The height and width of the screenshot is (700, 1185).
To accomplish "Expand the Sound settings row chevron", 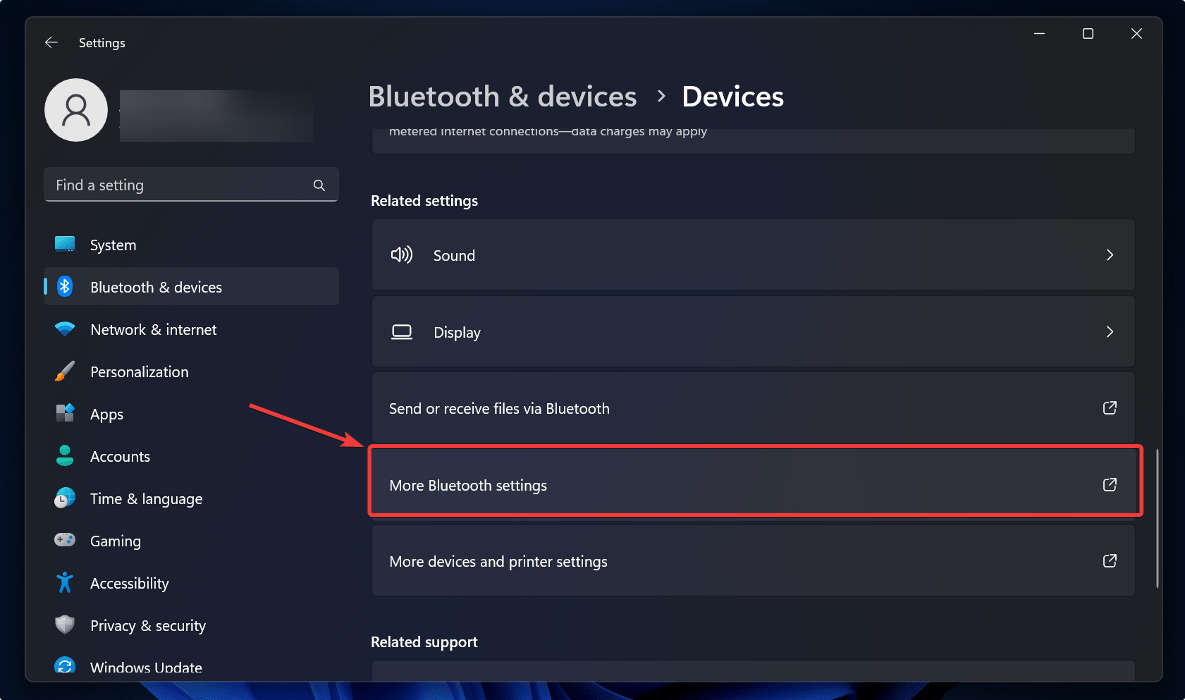I will click(x=1109, y=255).
